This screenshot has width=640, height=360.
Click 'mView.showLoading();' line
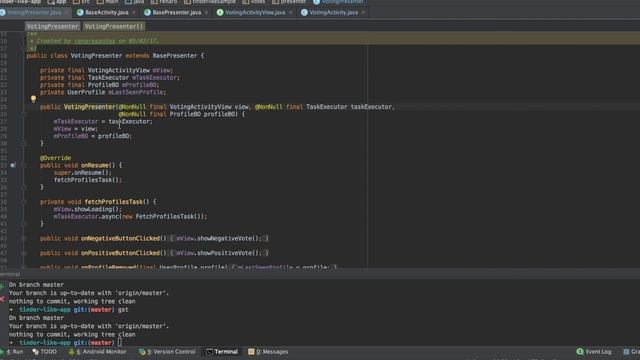coord(88,209)
